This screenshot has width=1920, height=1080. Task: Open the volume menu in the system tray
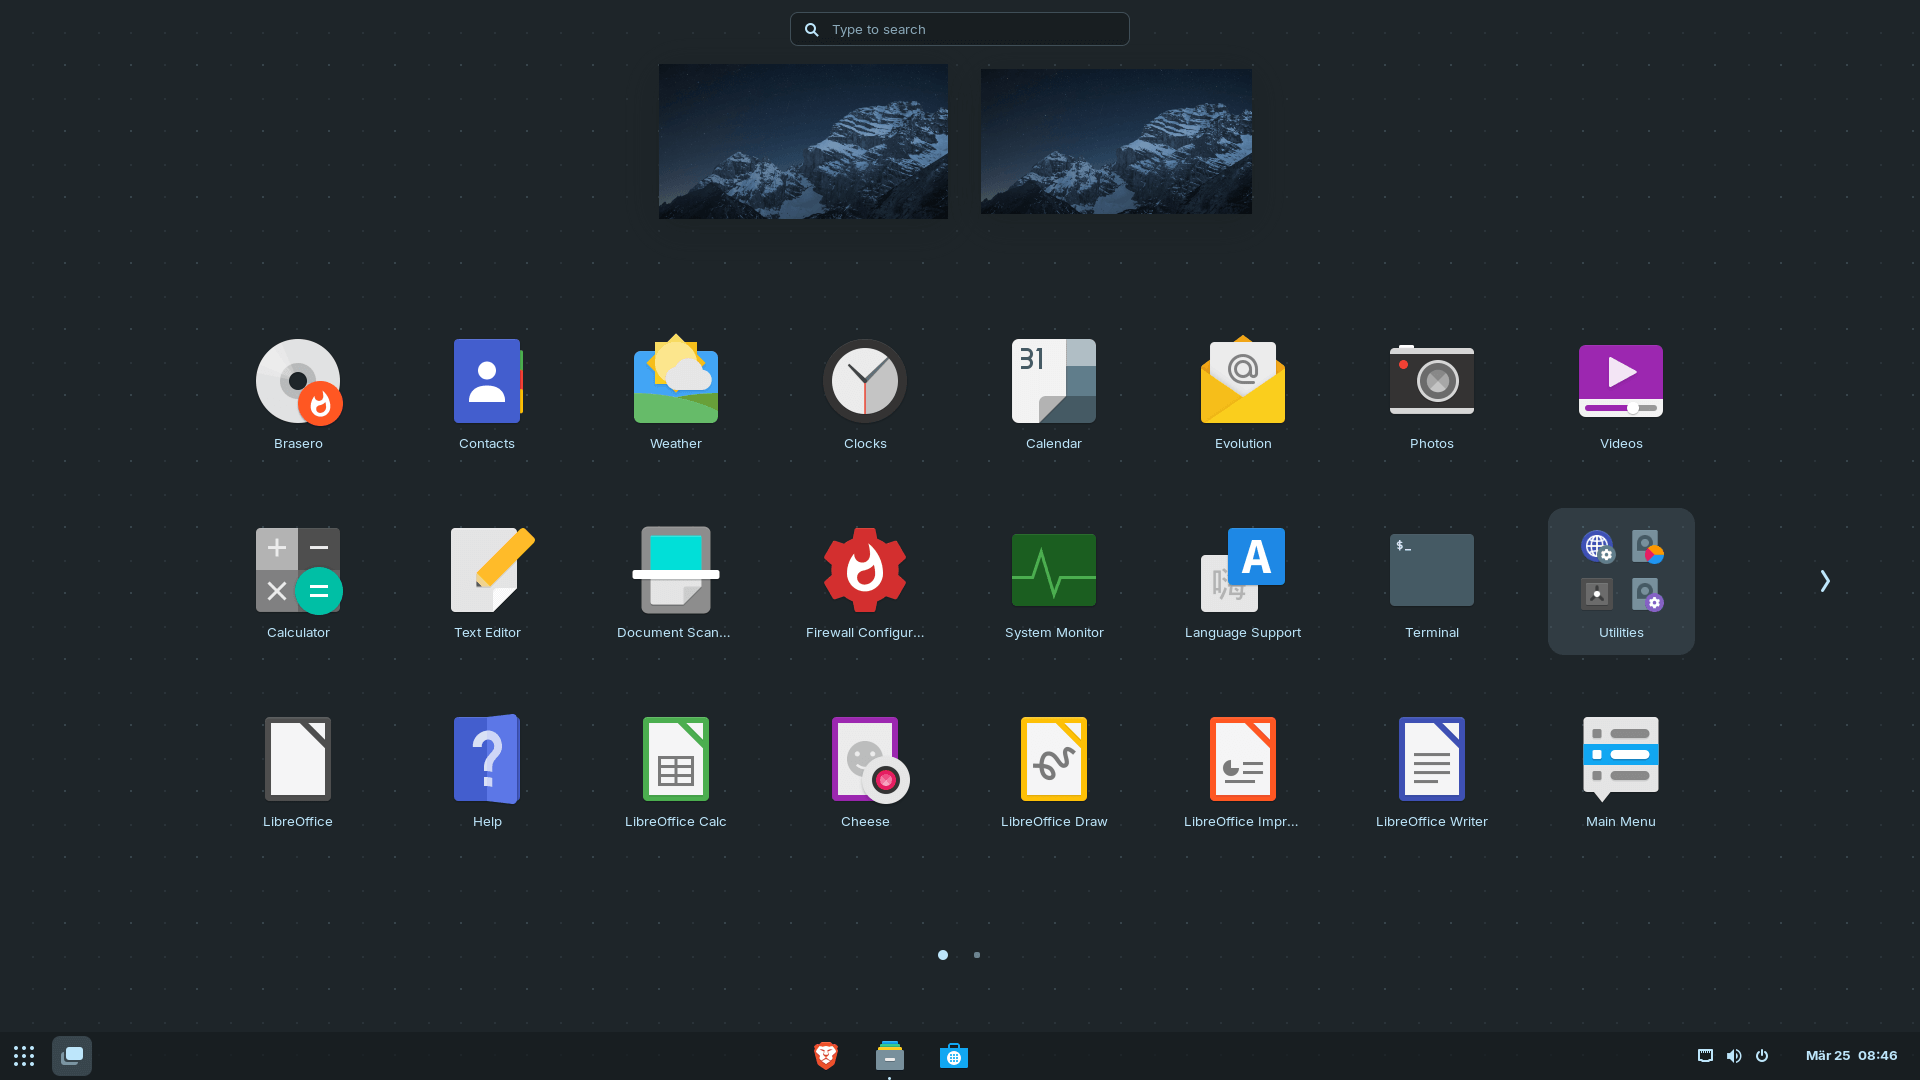[x=1734, y=1055]
